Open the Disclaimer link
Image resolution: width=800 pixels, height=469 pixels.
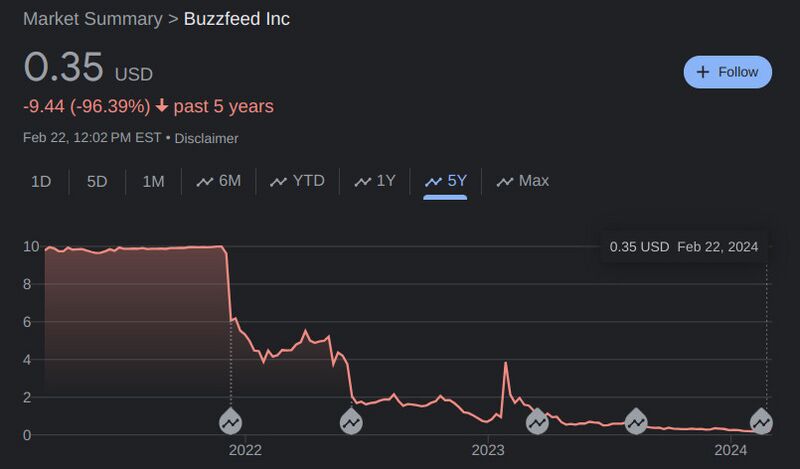point(206,138)
